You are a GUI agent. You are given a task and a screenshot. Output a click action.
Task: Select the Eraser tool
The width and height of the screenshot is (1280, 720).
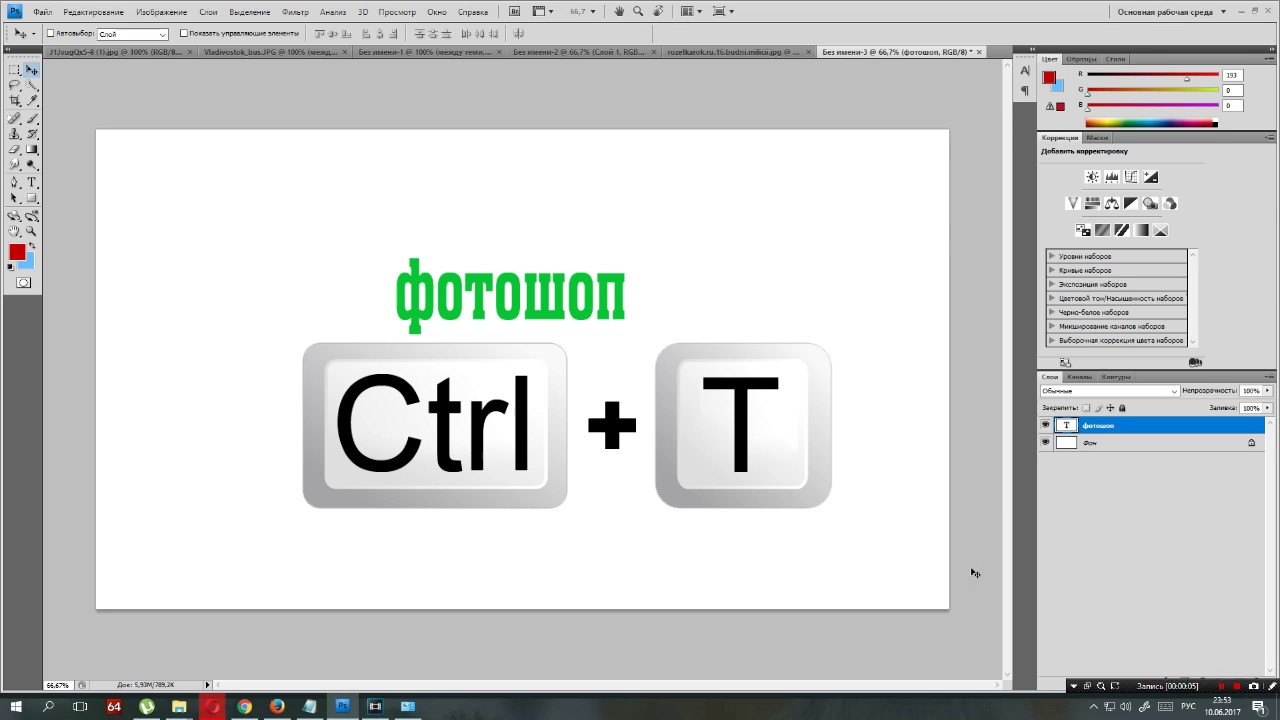click(x=15, y=149)
